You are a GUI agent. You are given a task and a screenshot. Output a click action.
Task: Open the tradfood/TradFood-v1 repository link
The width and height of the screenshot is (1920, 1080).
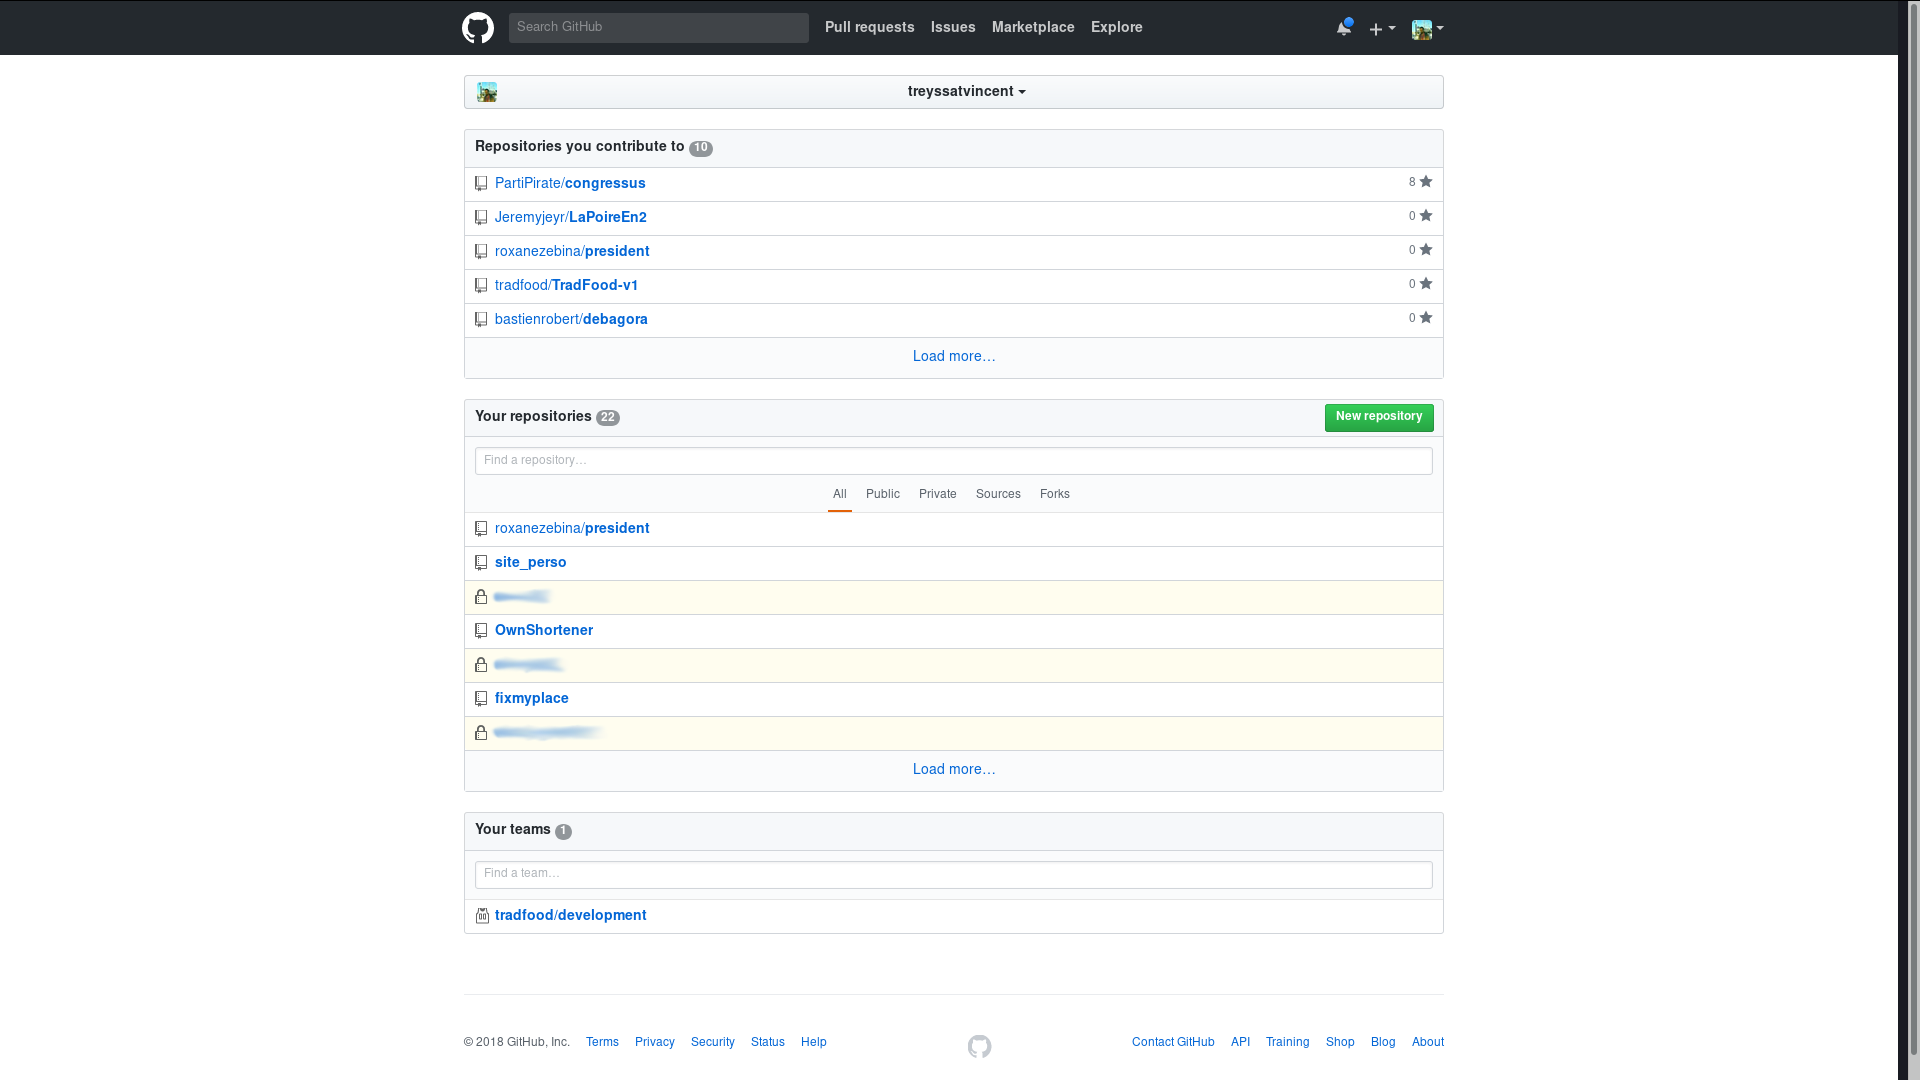[x=566, y=286]
